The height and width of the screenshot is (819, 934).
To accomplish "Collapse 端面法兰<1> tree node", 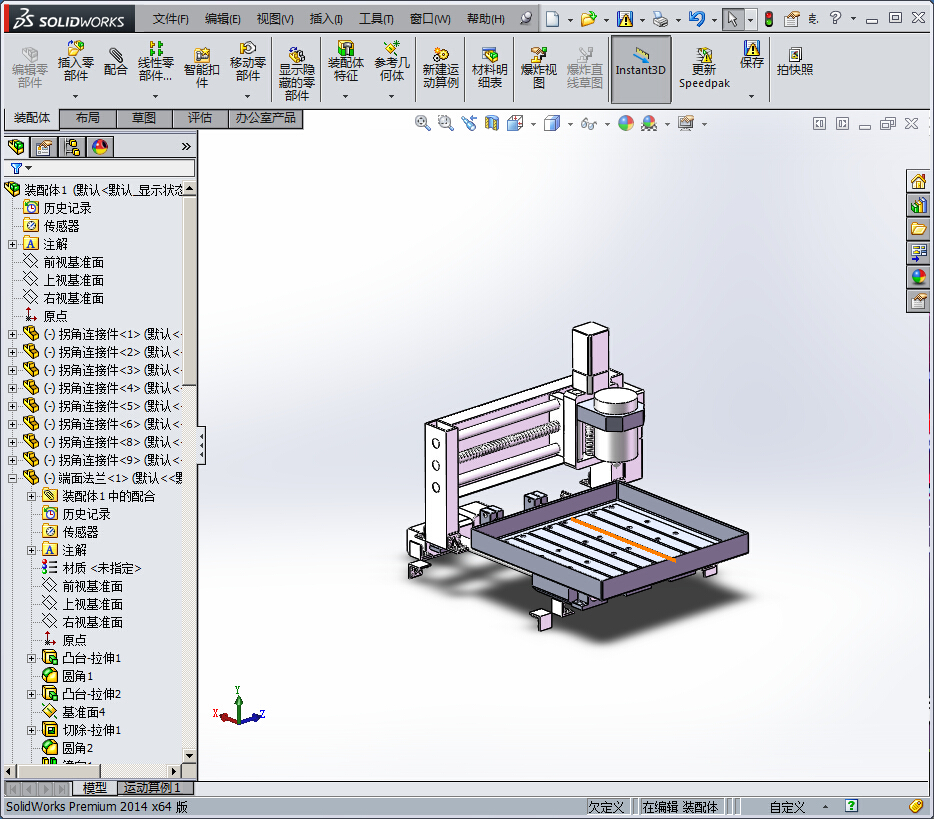I will click(x=13, y=478).
